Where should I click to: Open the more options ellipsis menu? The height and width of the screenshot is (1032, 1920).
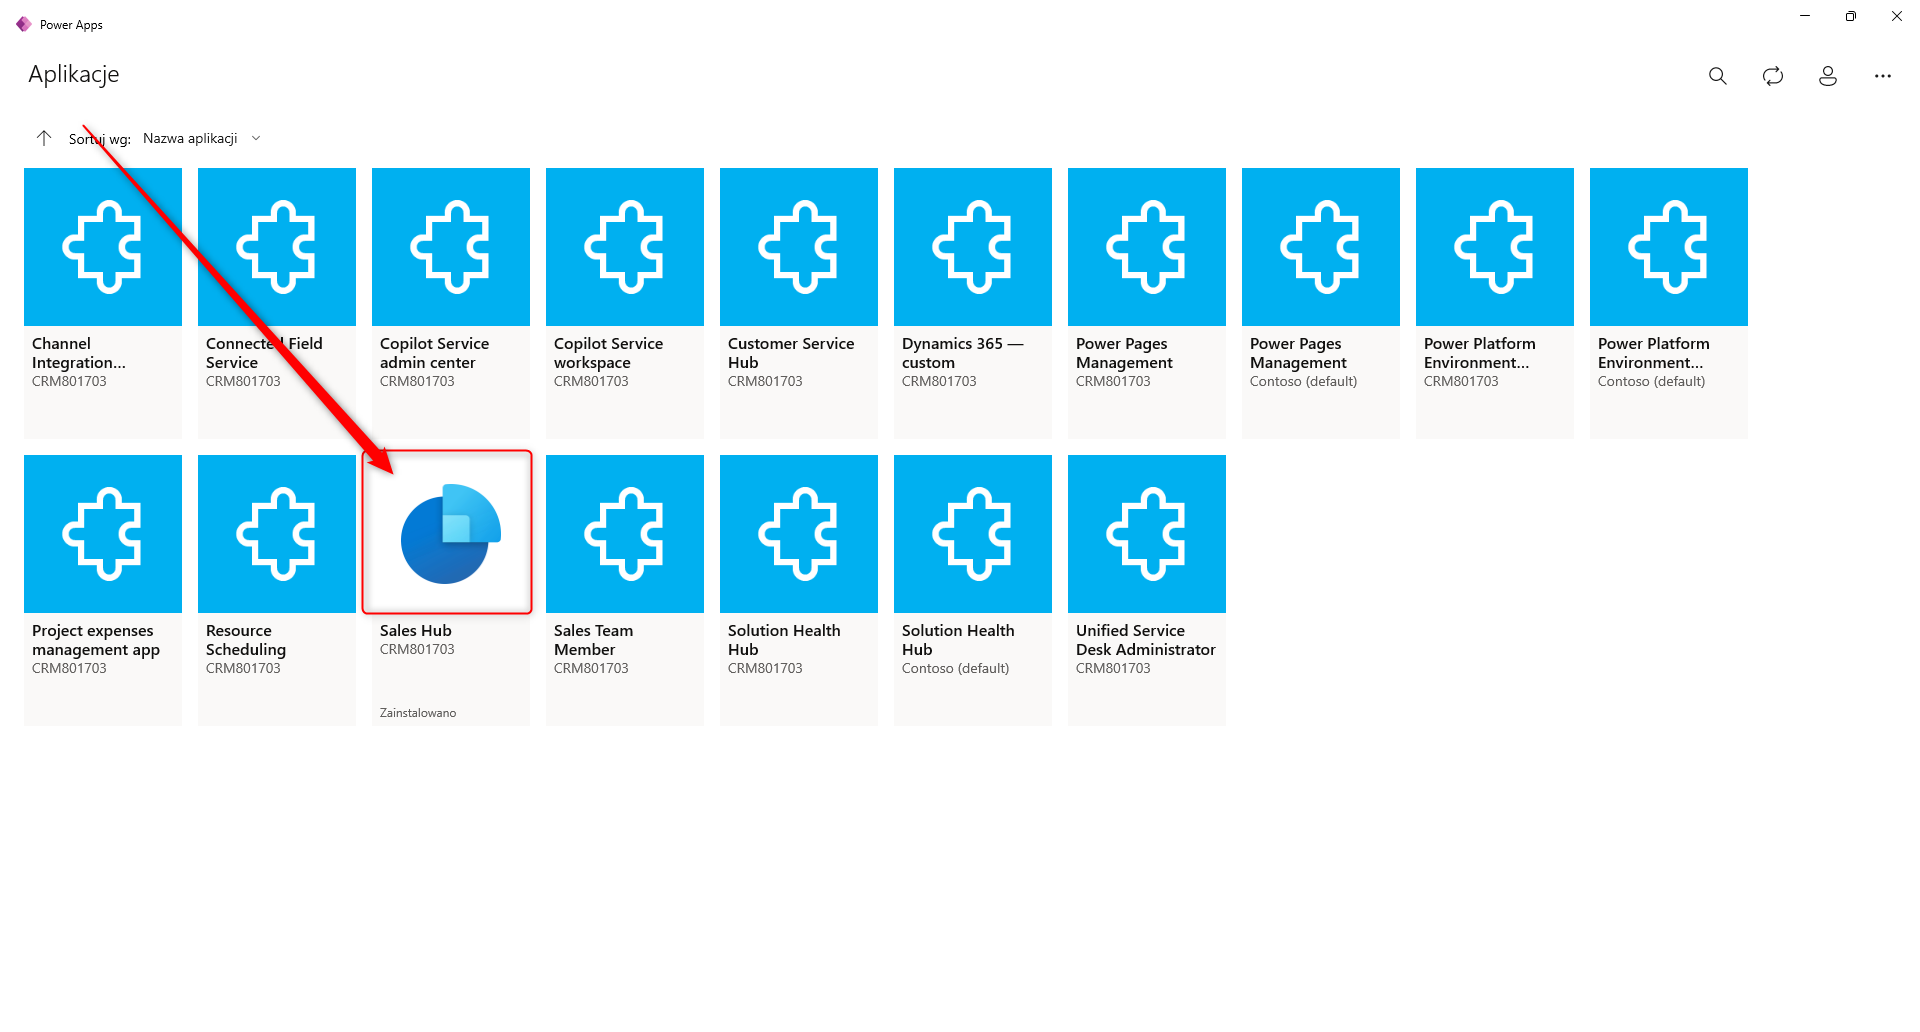1882,76
